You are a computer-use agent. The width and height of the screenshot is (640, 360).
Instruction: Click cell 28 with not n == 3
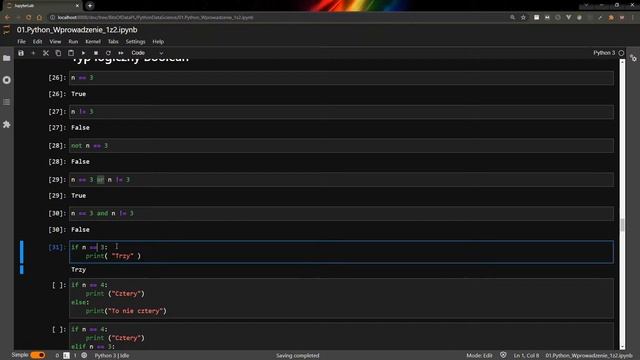coord(341,146)
